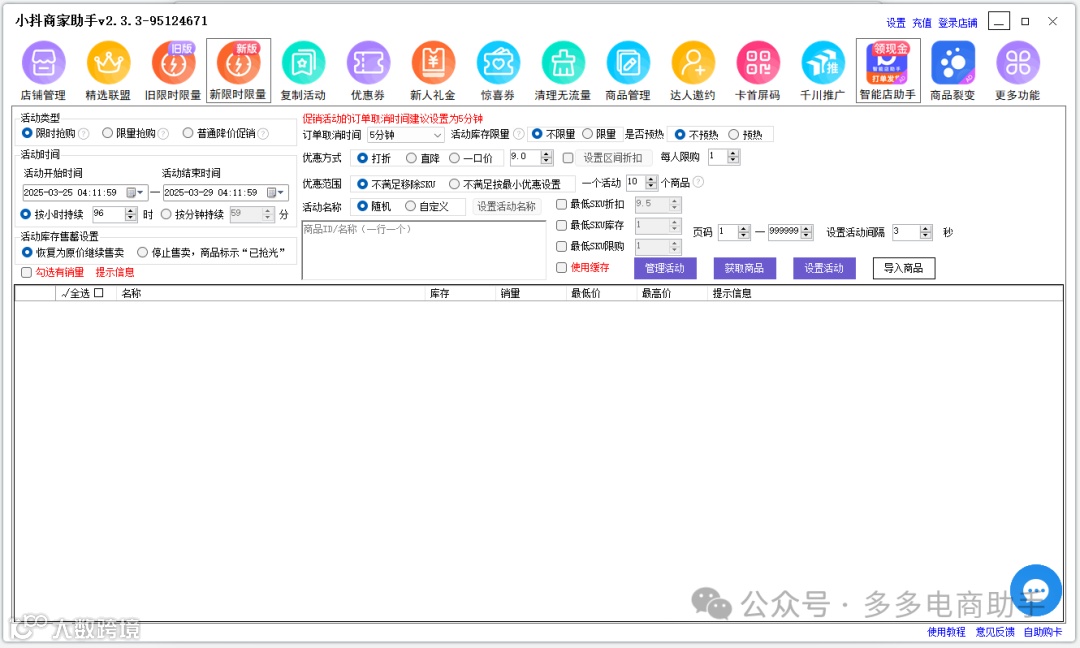Image resolution: width=1080 pixels, height=648 pixels.
Task: Click the 按小时持续 hours stepper arrows
Action: click(131, 214)
